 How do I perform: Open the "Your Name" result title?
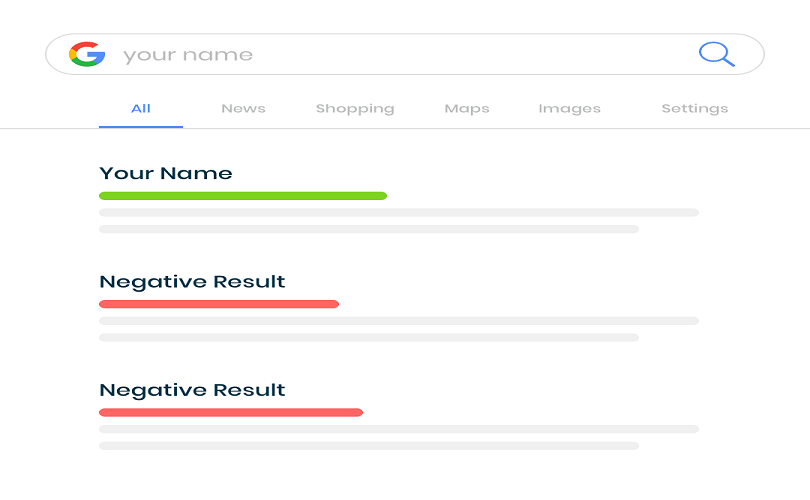pos(166,173)
